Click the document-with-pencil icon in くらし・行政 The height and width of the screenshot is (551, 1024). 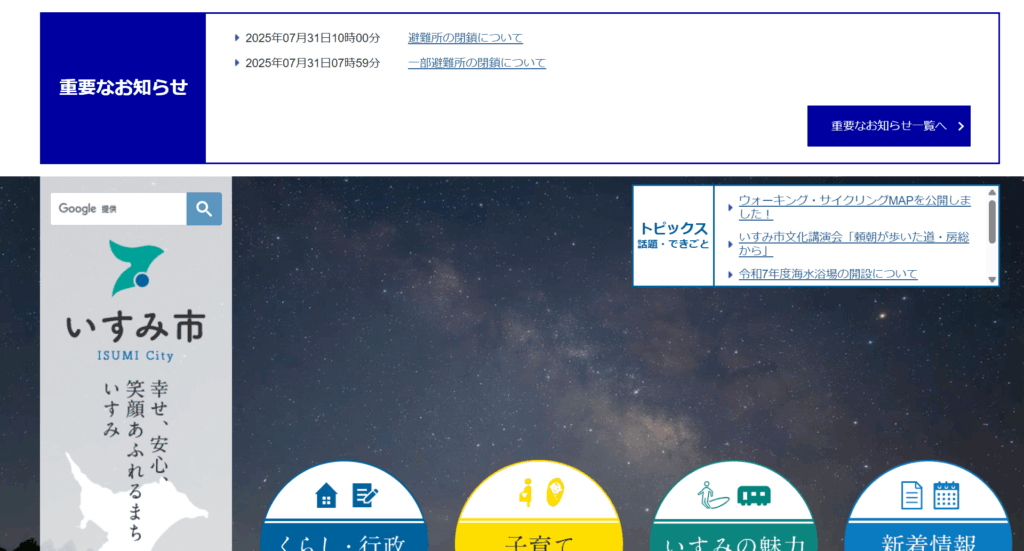coord(364,496)
